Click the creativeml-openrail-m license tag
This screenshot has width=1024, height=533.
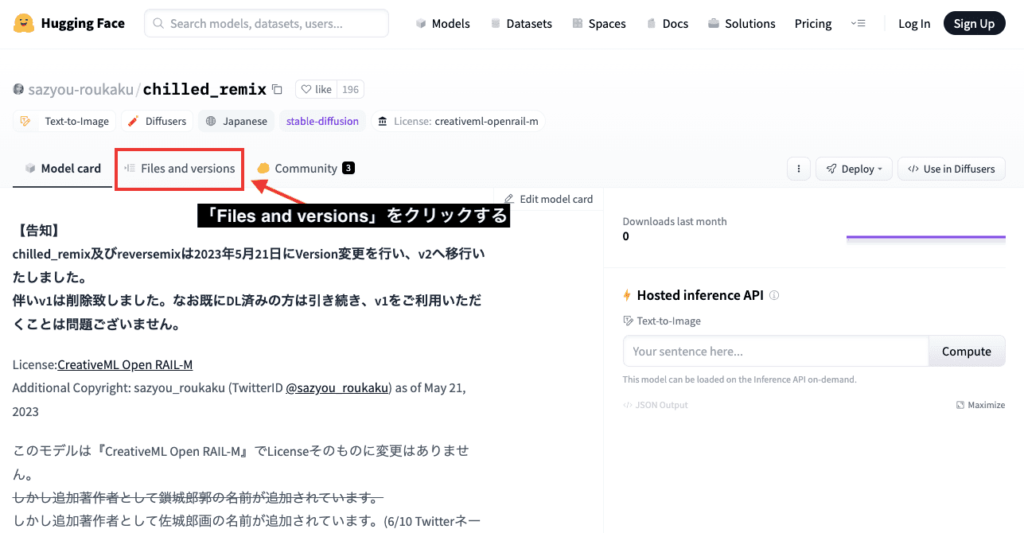click(458, 121)
